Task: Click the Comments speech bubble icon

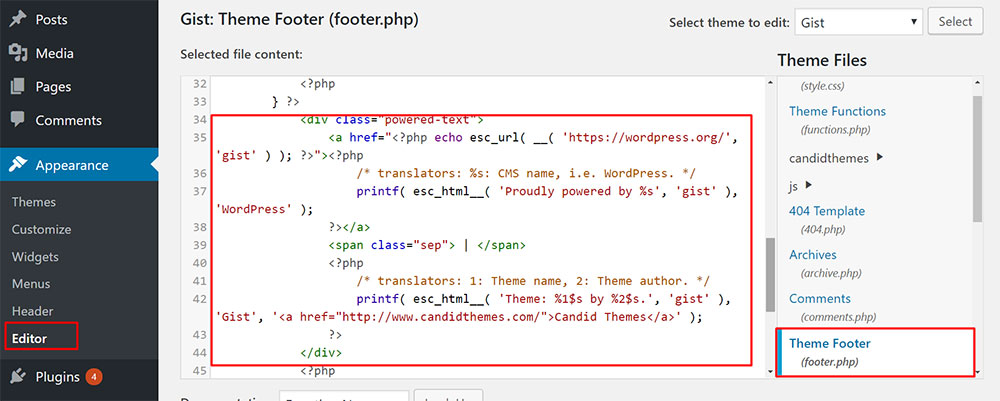Action: click(x=17, y=120)
